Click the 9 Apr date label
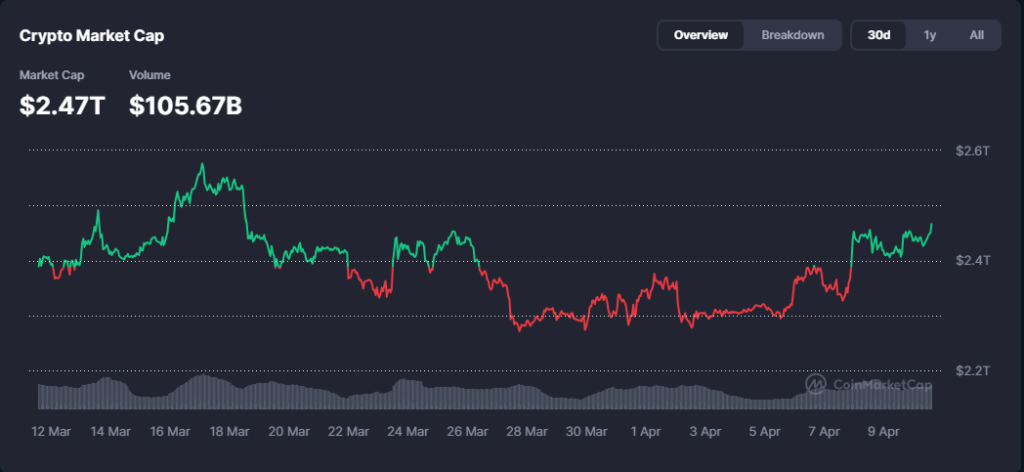 [884, 432]
